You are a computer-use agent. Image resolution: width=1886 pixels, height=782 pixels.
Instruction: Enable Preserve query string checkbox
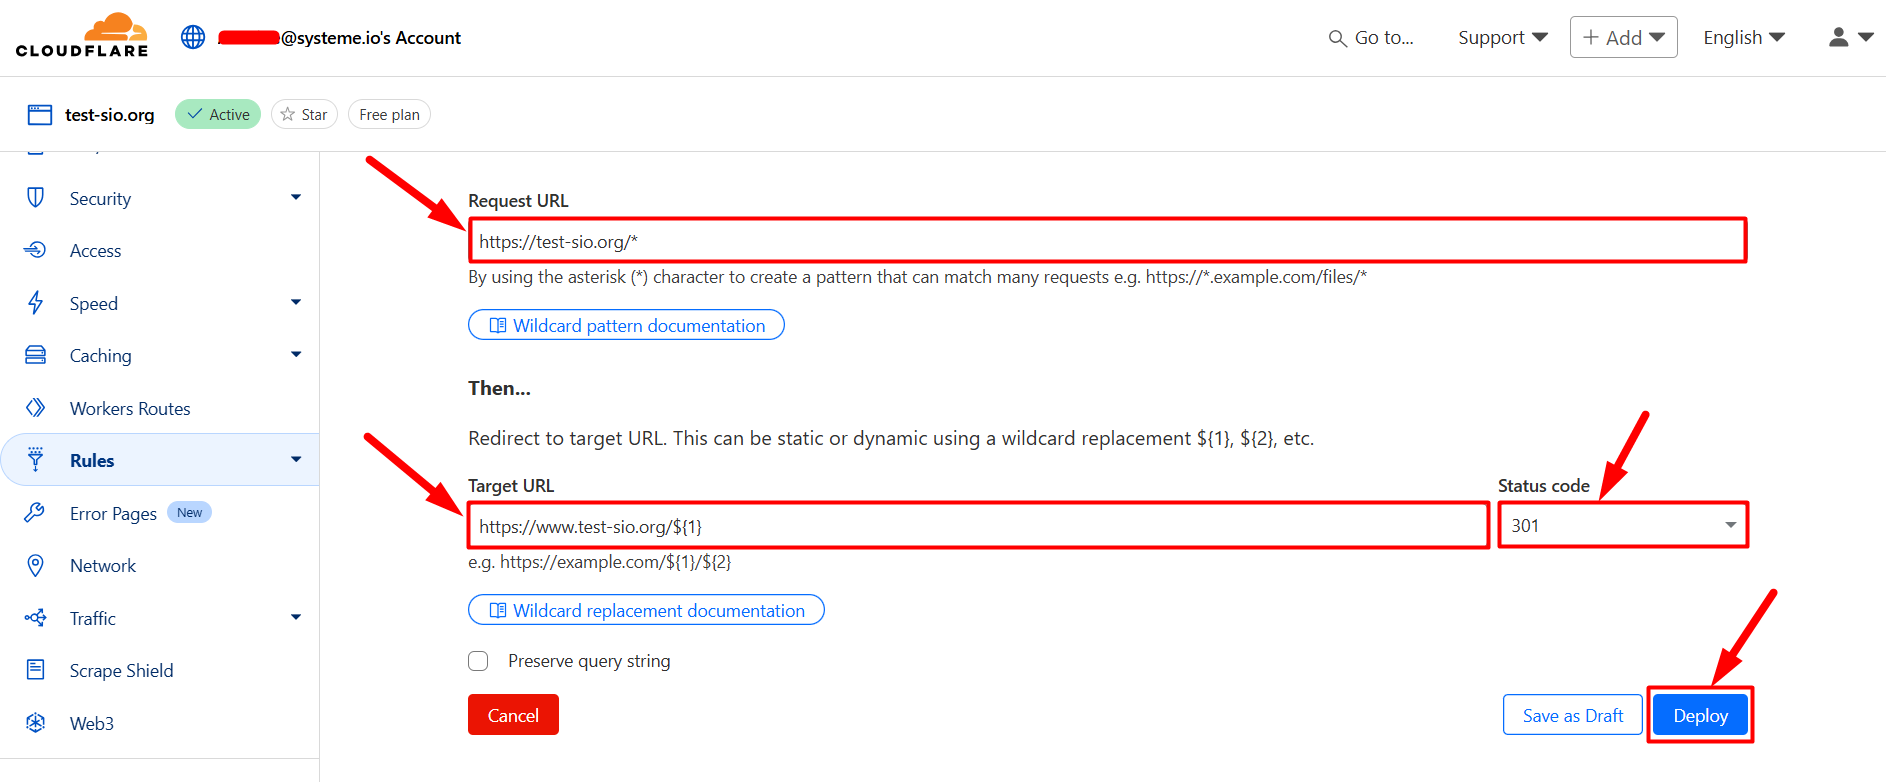[478, 661]
